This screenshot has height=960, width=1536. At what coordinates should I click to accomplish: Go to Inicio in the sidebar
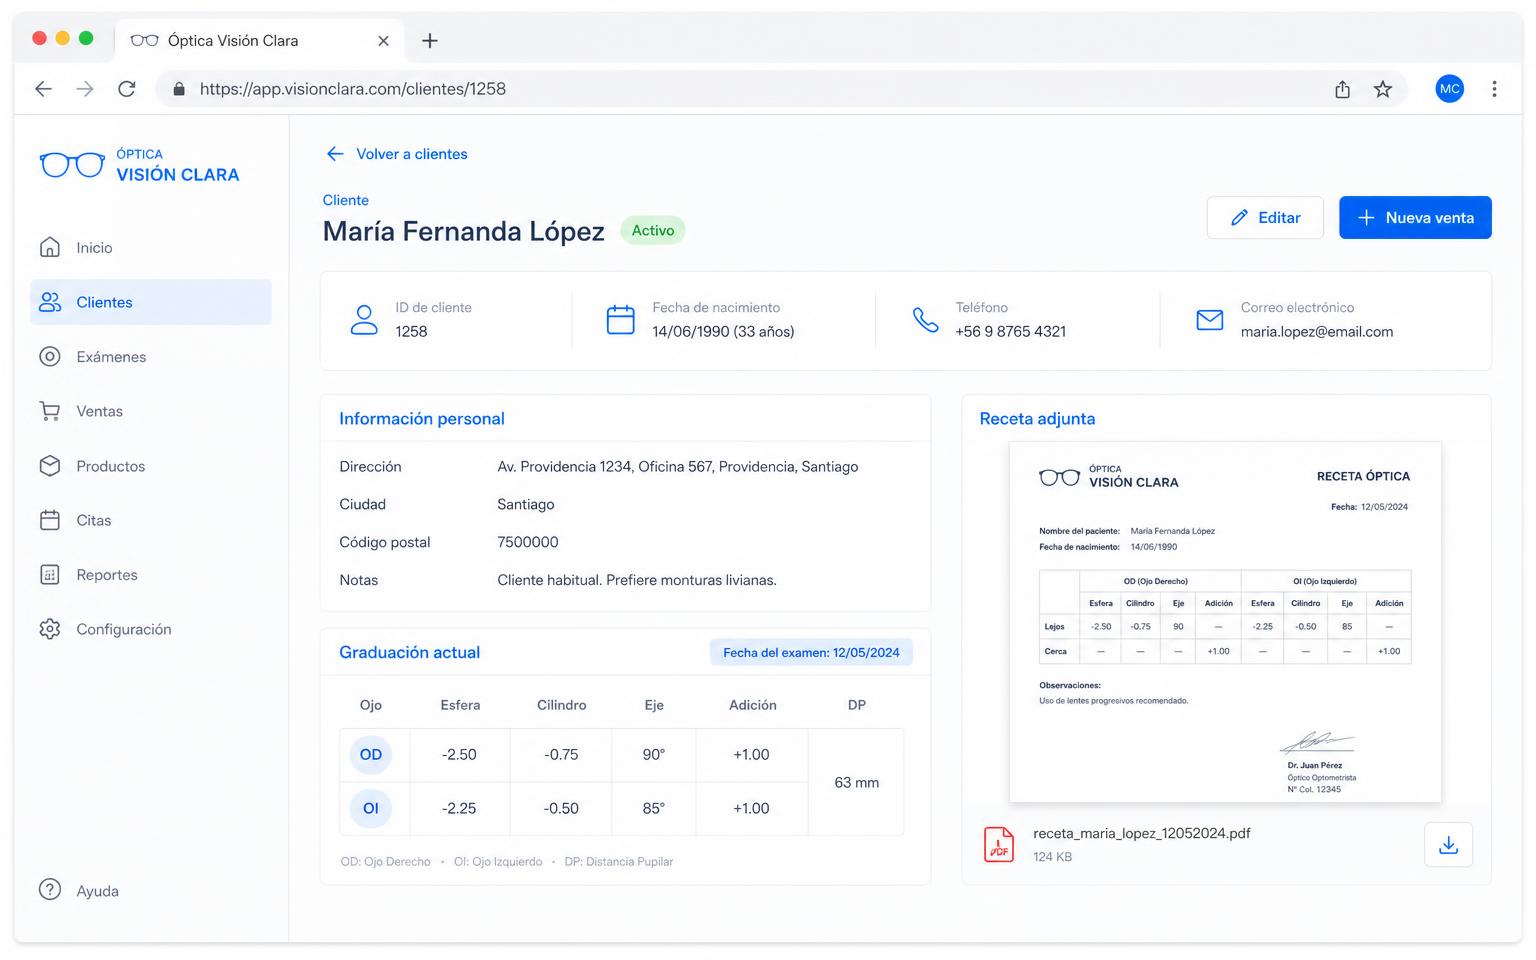pos(151,248)
